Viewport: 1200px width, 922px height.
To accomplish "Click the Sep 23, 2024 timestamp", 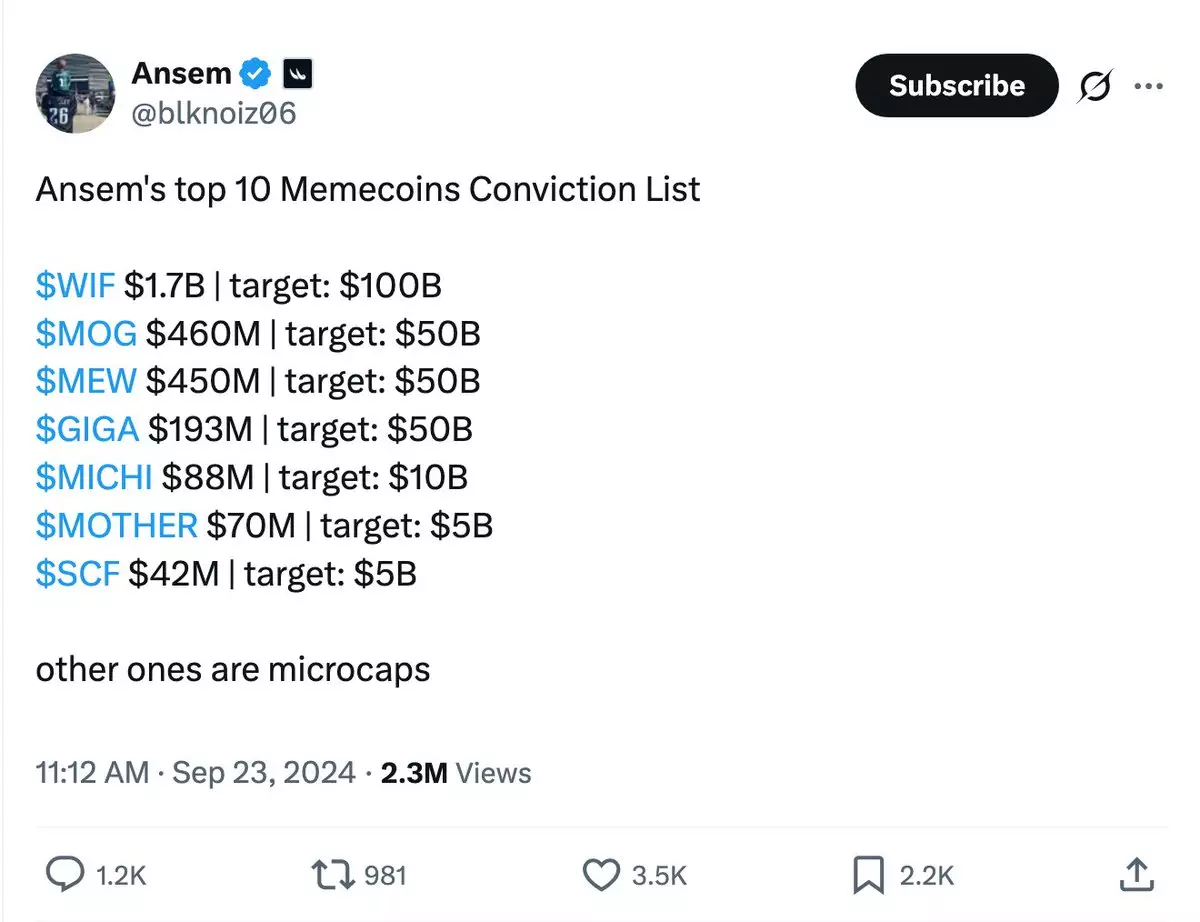I will [264, 773].
